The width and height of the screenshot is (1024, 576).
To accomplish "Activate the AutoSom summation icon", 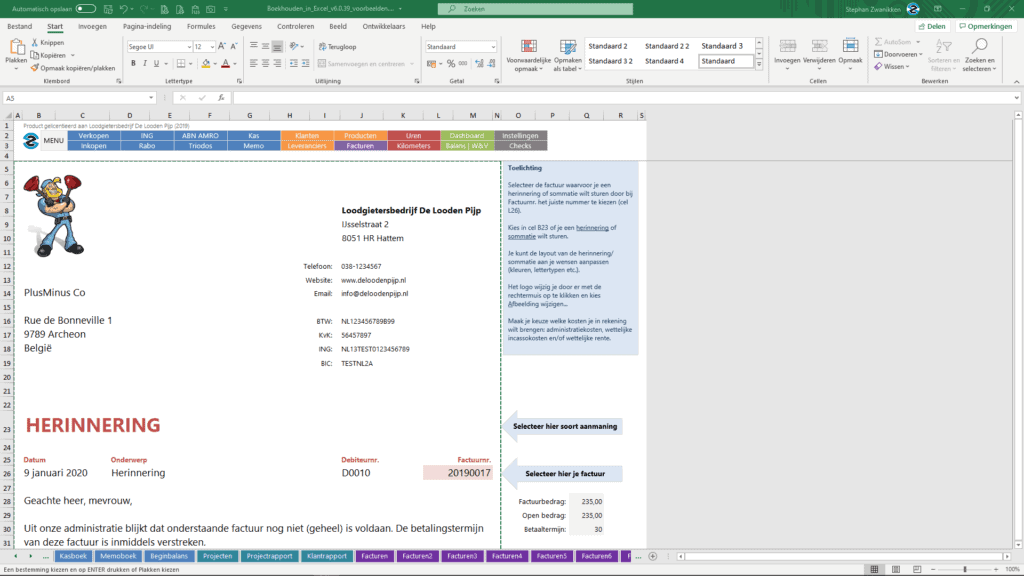I will [878, 42].
